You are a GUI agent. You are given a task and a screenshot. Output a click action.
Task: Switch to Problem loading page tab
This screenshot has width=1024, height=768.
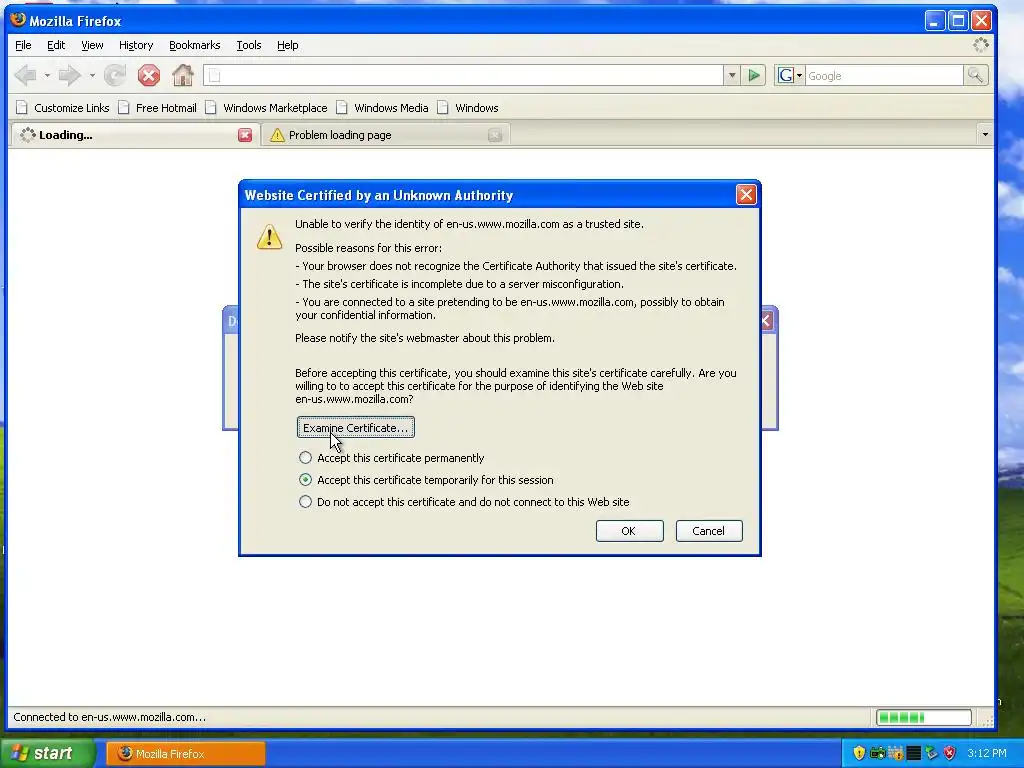[x=385, y=135]
